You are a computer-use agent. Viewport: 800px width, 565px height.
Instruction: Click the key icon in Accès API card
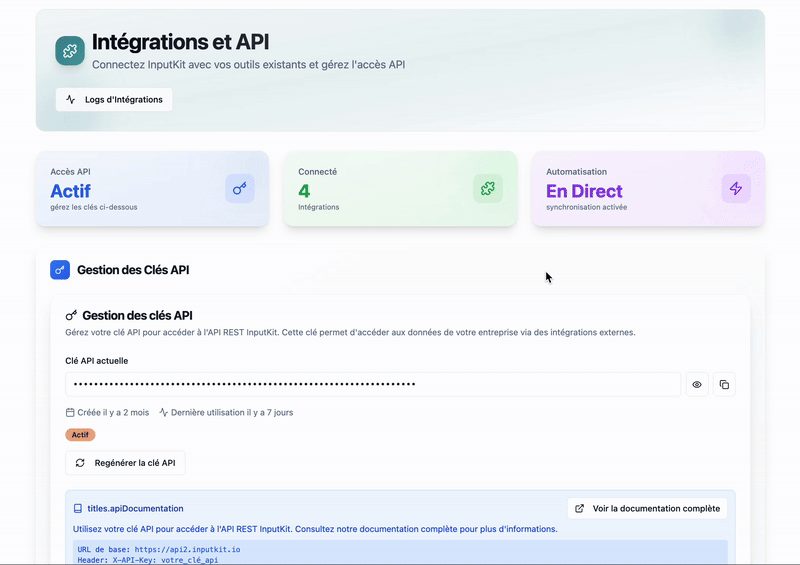(x=240, y=189)
